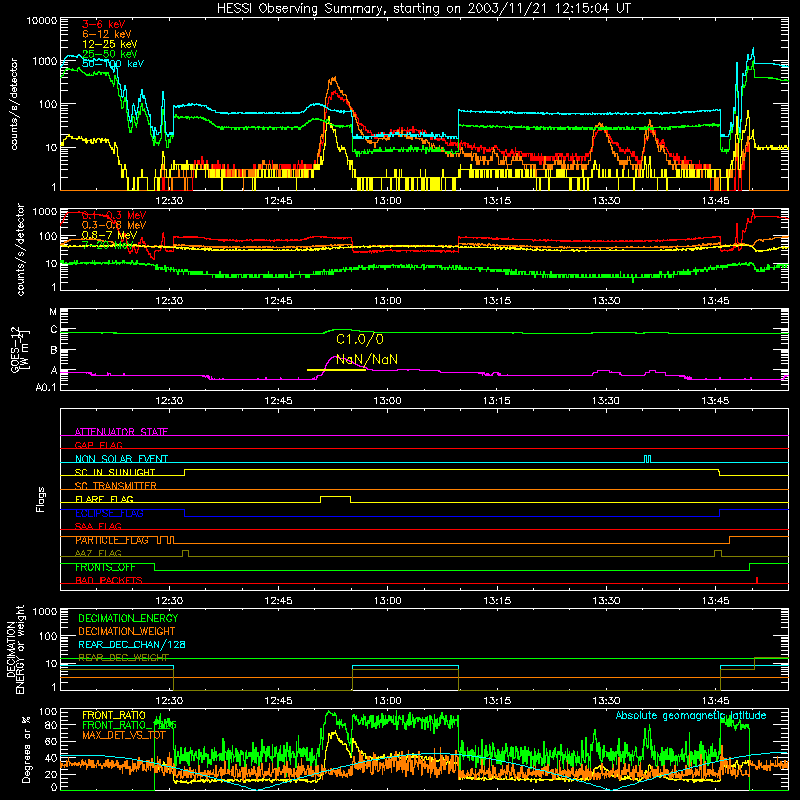
Task: Click the yellow FRONT_RATIO legend label
Action: pos(114,715)
